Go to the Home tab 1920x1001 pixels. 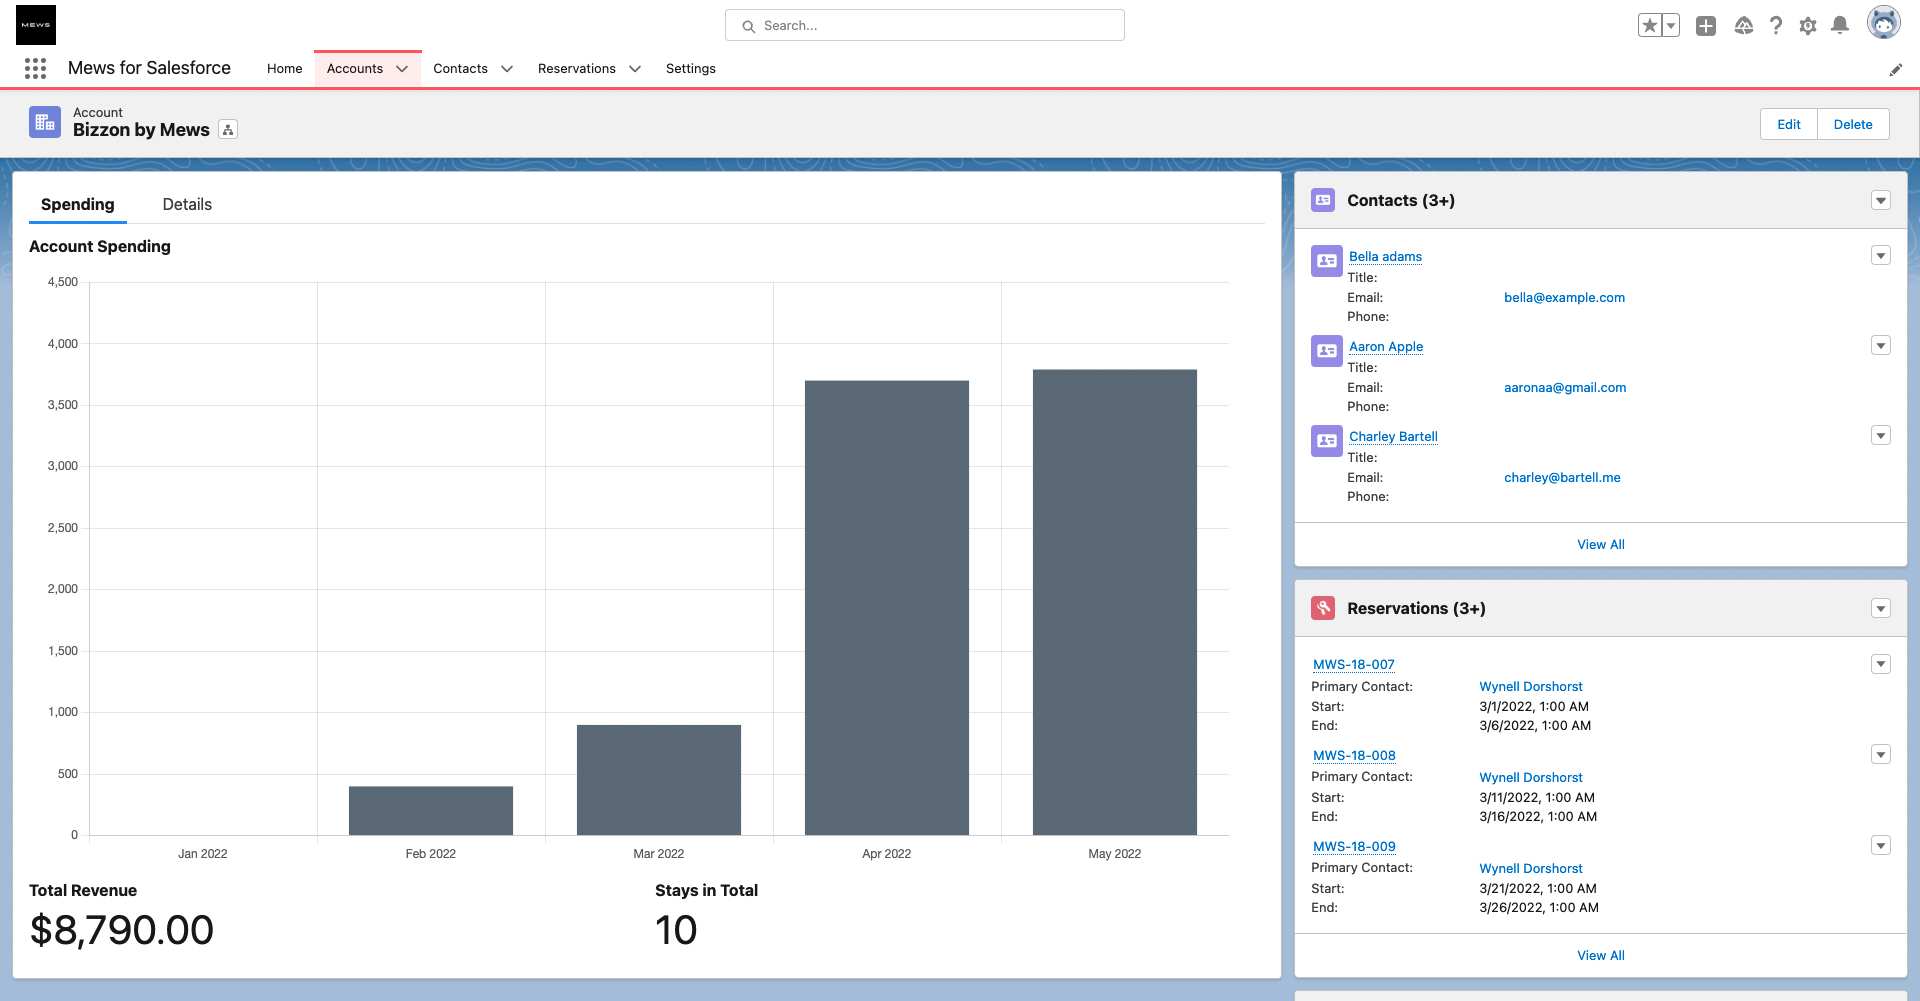tap(285, 69)
